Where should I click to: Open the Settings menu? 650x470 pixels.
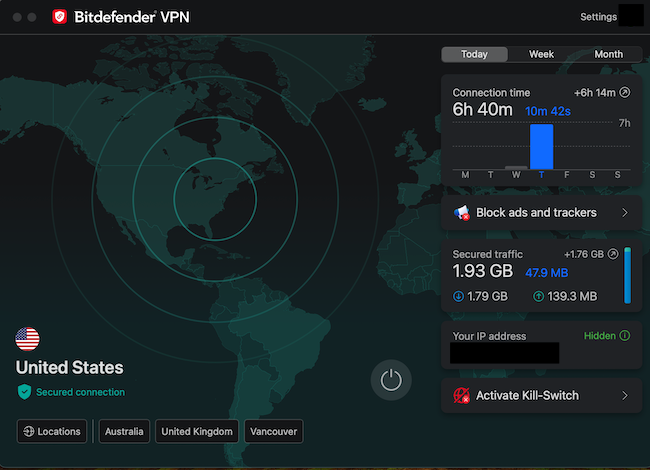[598, 17]
